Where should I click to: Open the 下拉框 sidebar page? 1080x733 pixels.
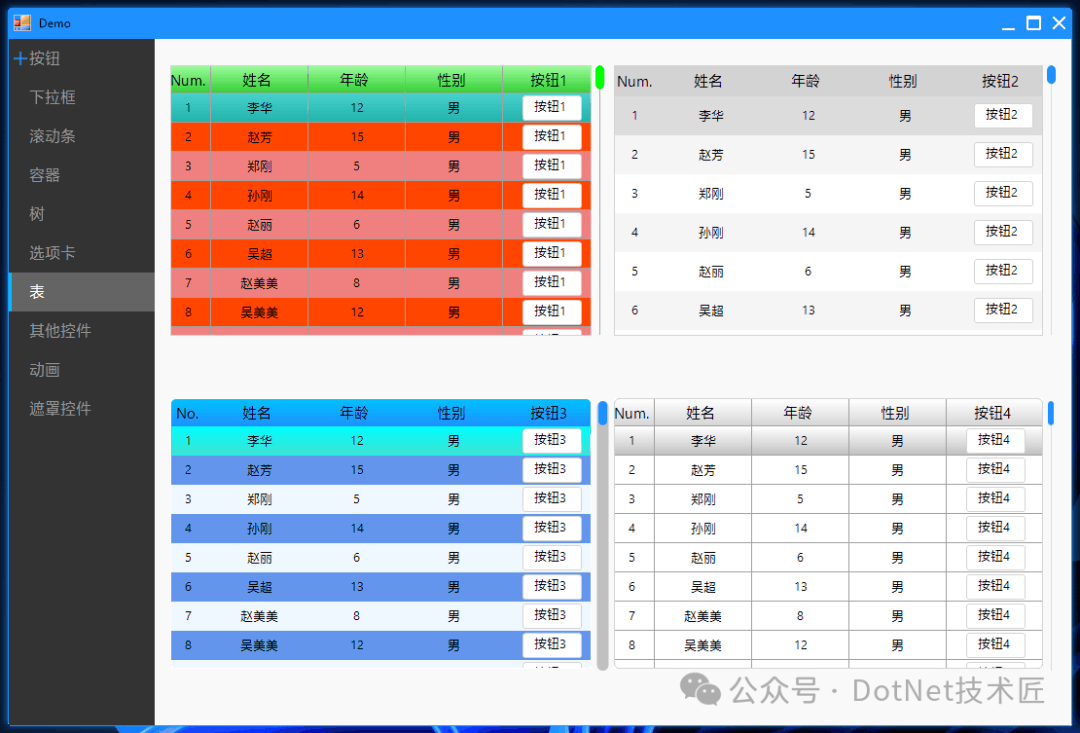tap(53, 98)
